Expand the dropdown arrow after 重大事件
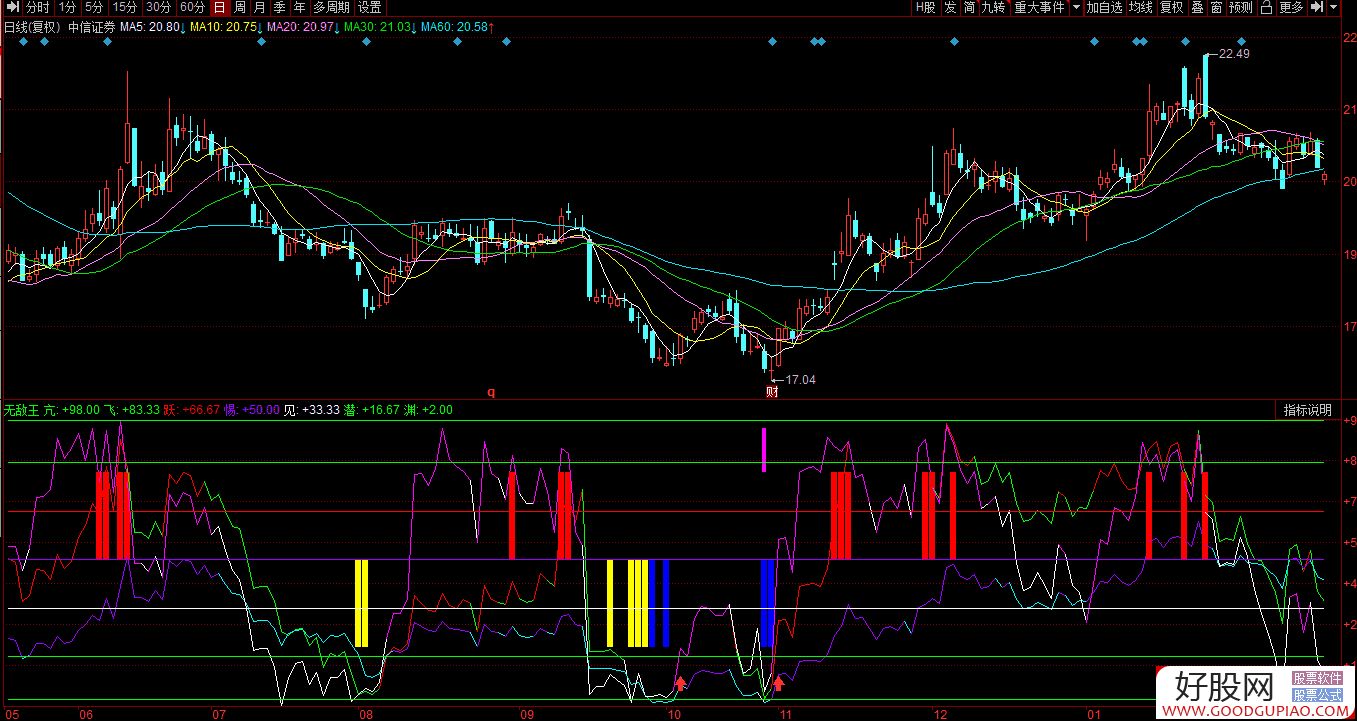Screen dimensions: 1357x721 pyautogui.click(x=1077, y=8)
